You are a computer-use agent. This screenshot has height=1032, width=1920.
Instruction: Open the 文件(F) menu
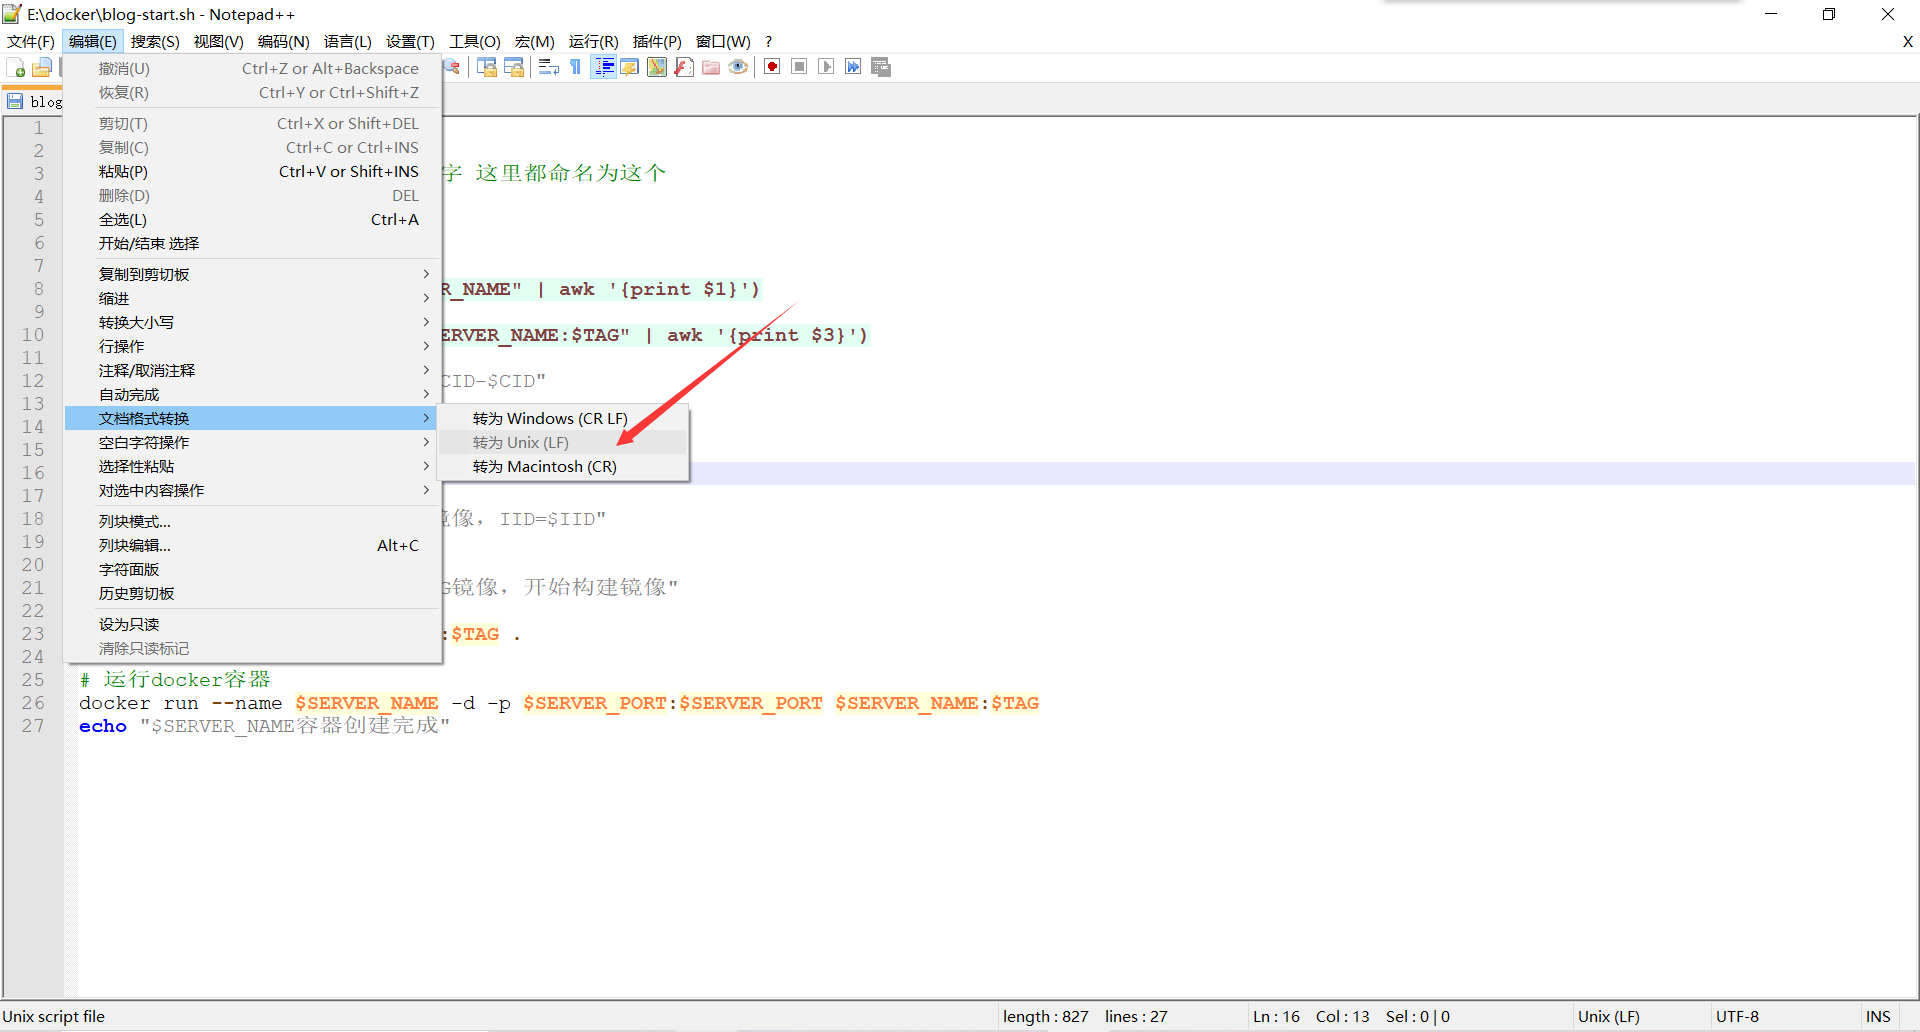pyautogui.click(x=31, y=41)
